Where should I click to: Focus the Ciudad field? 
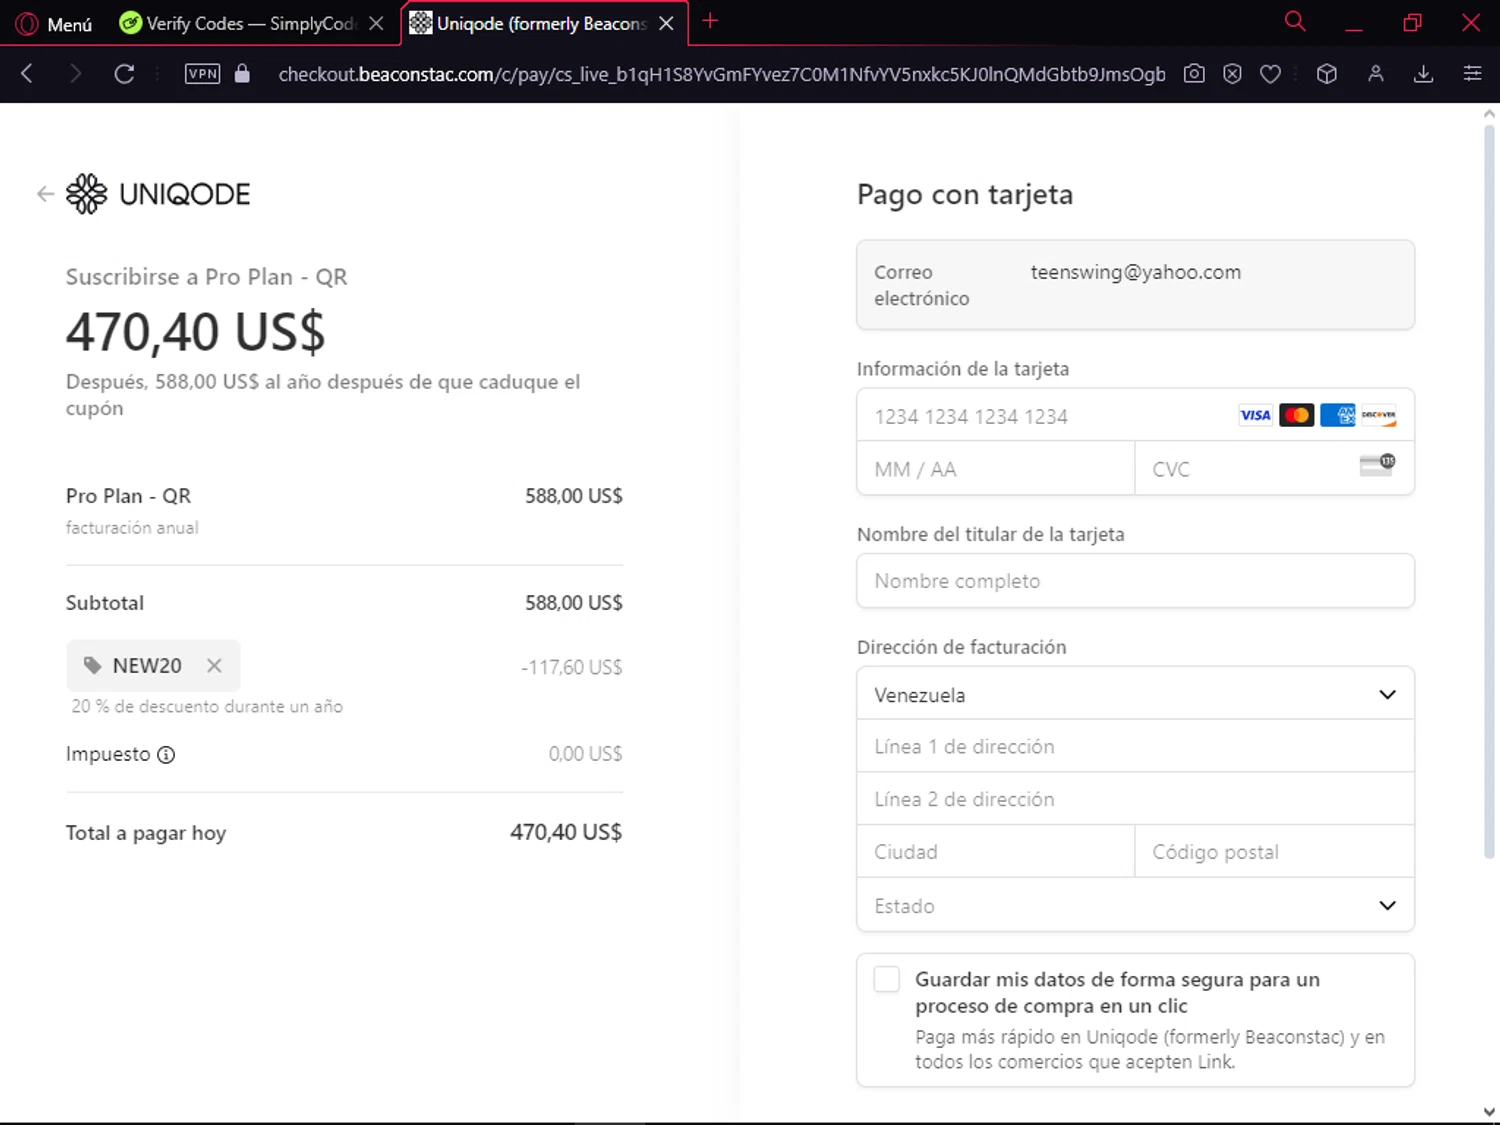995,852
